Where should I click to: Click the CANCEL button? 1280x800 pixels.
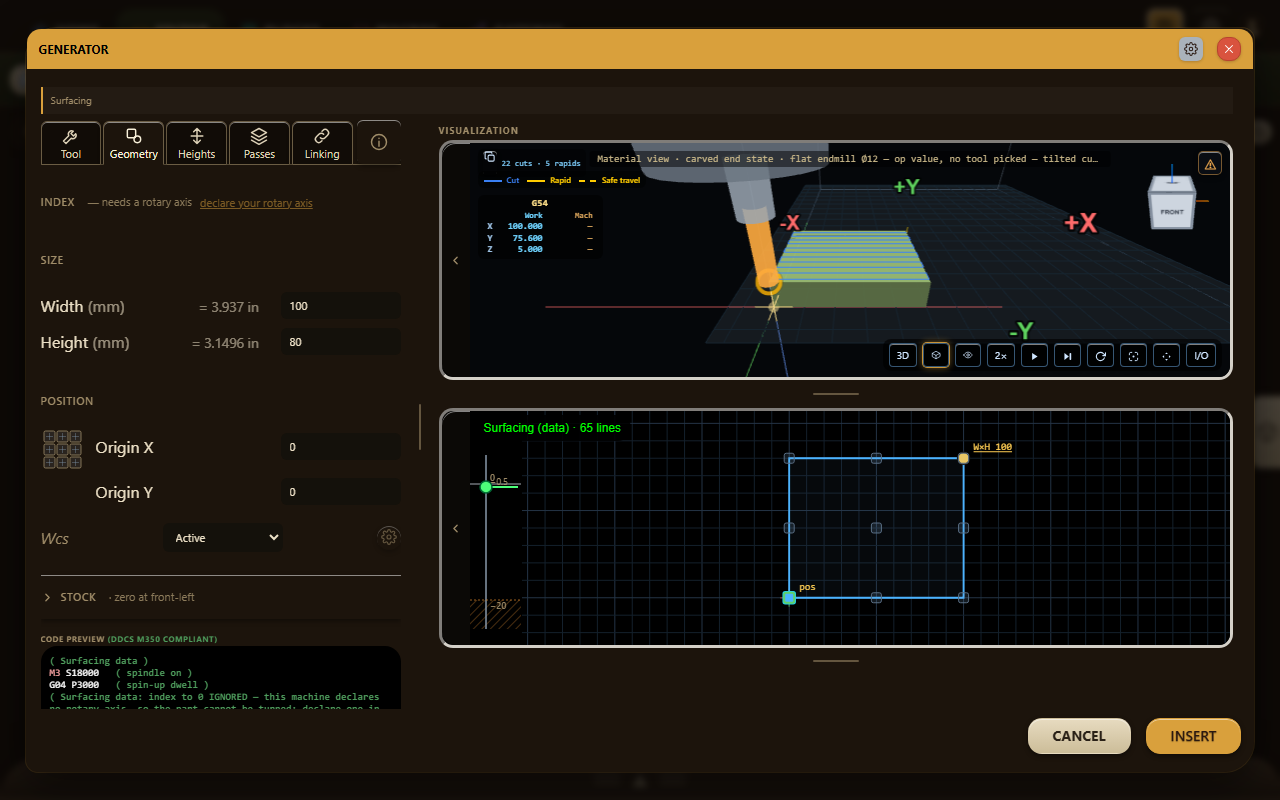[x=1079, y=736]
